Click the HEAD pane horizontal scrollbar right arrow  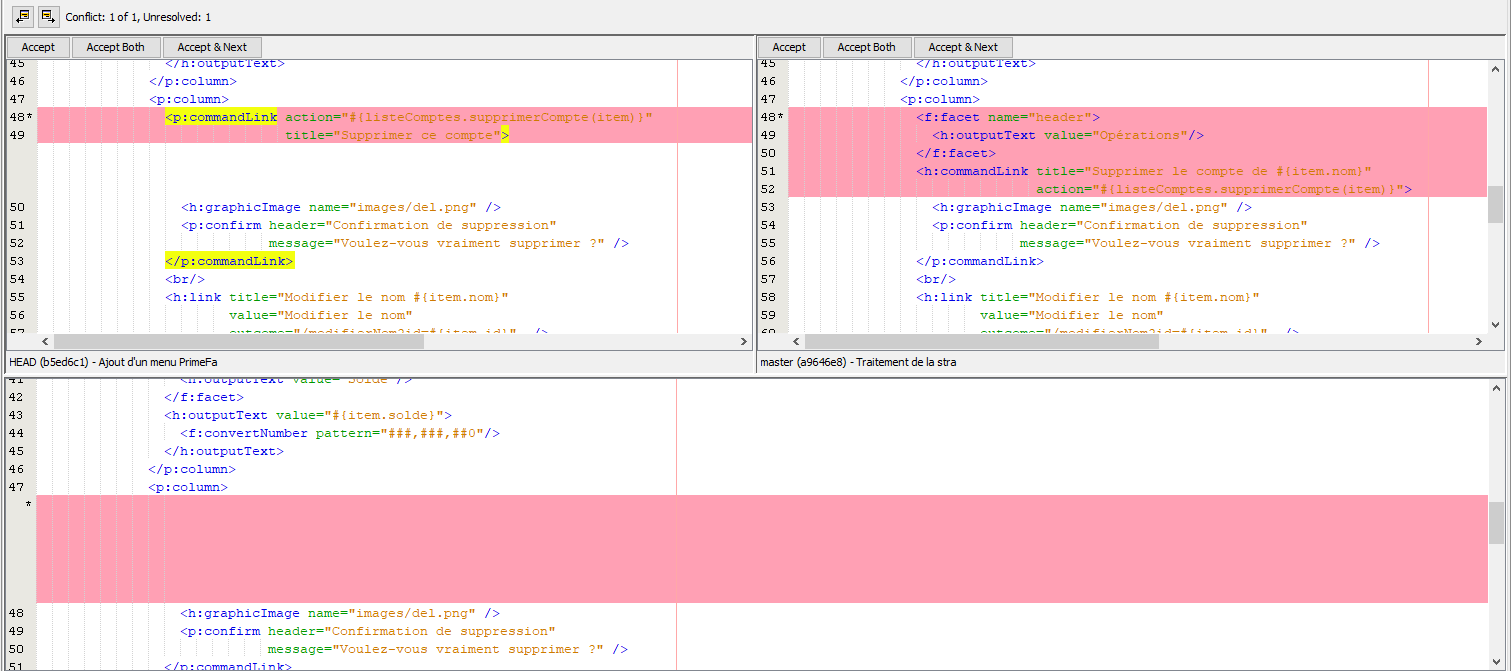click(x=743, y=342)
